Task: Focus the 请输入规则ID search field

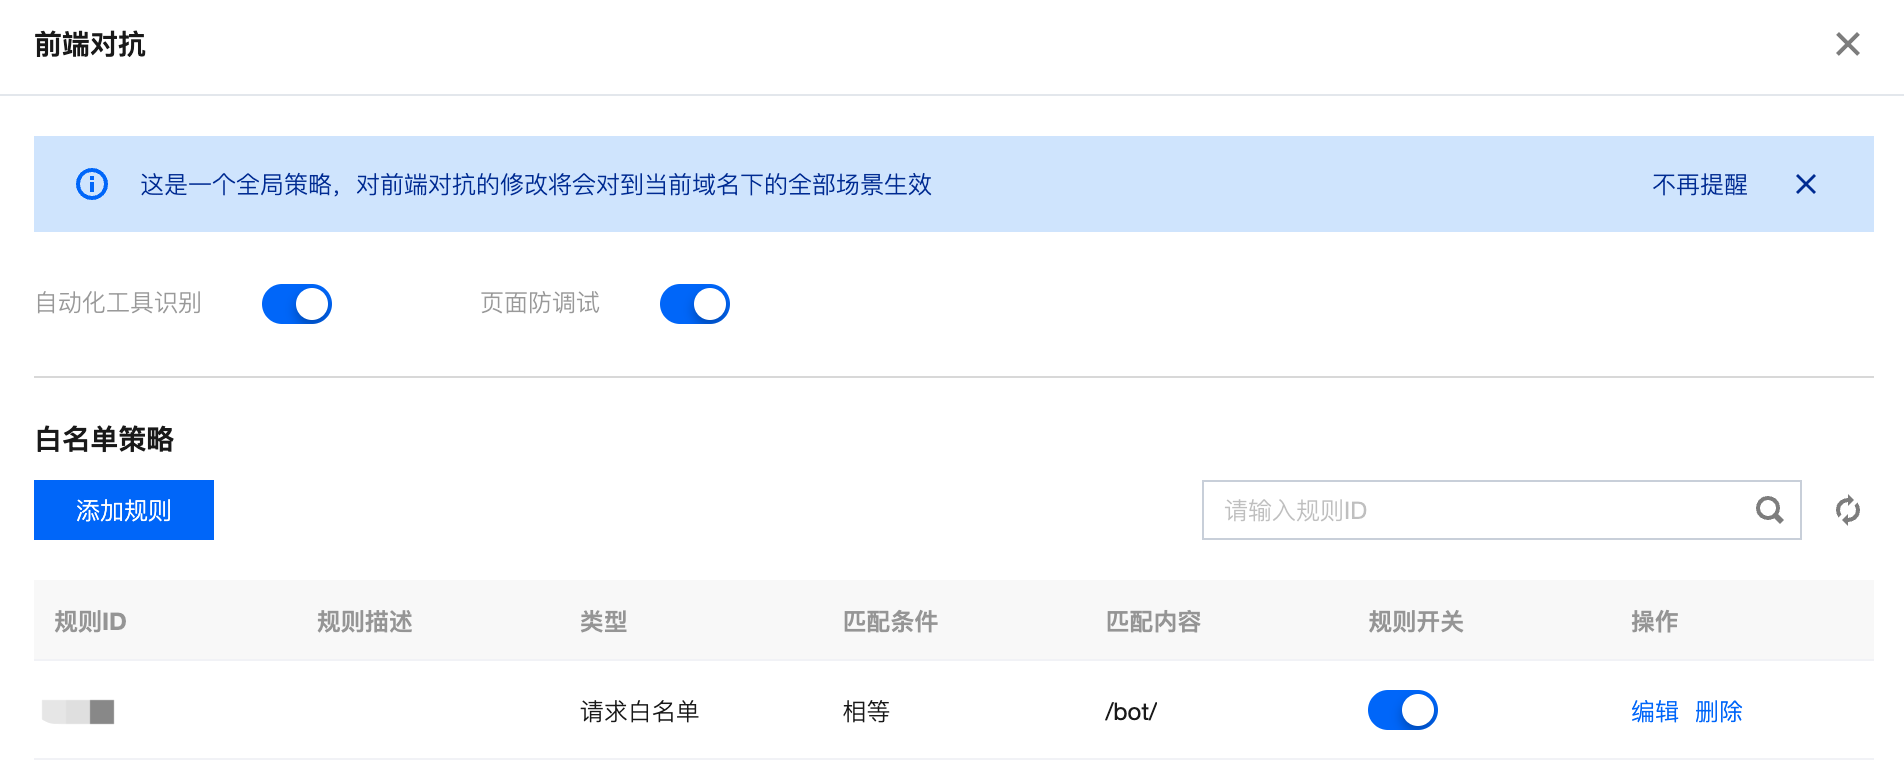Action: pos(1480,510)
